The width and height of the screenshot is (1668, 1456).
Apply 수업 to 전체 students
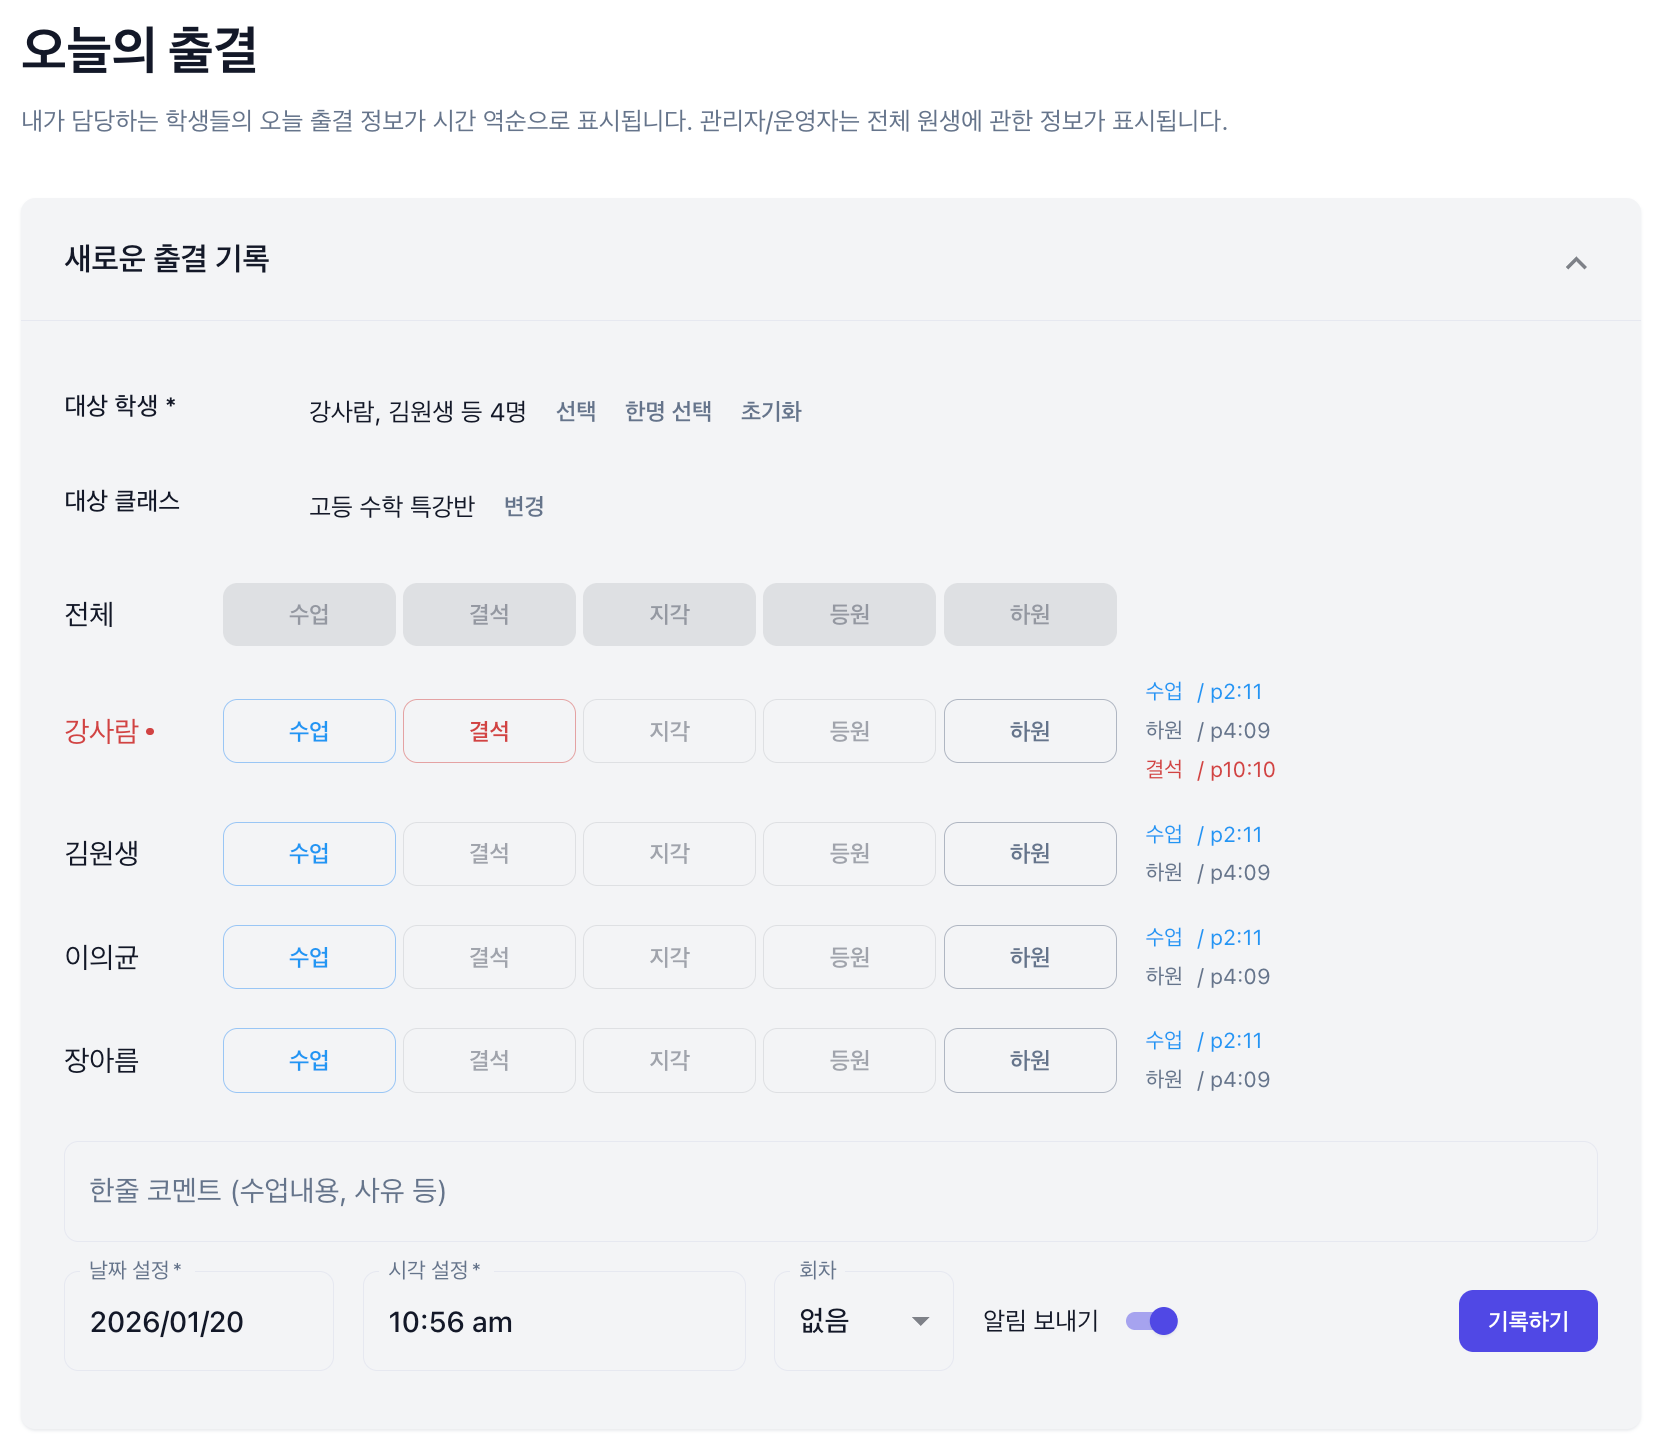309,614
